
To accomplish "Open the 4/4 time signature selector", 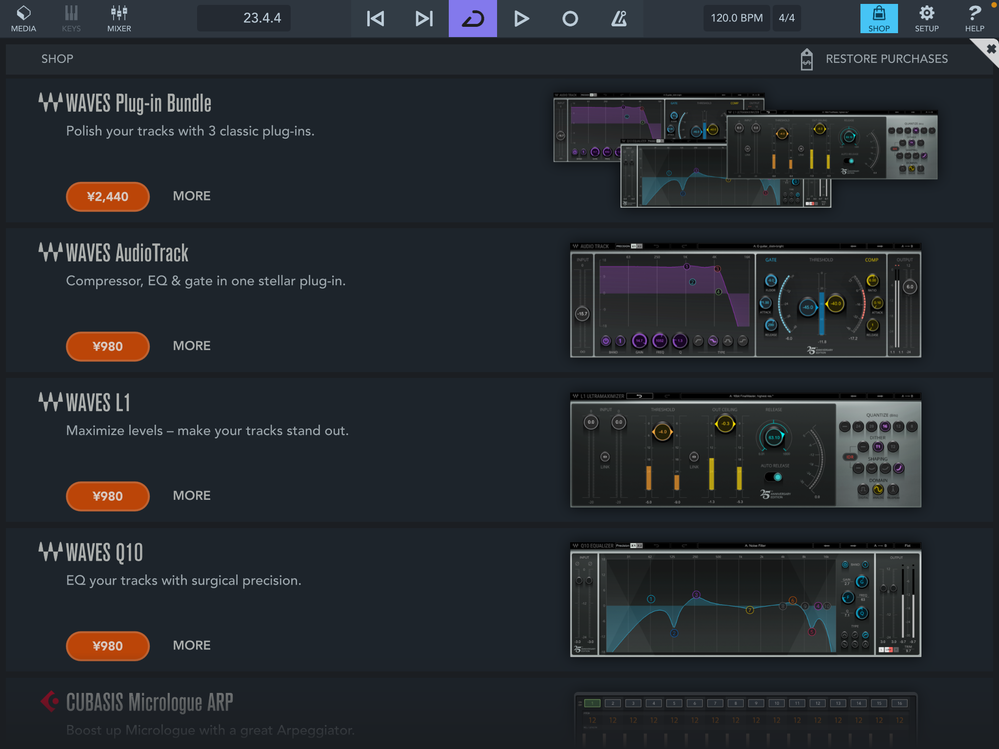I will coord(787,18).
